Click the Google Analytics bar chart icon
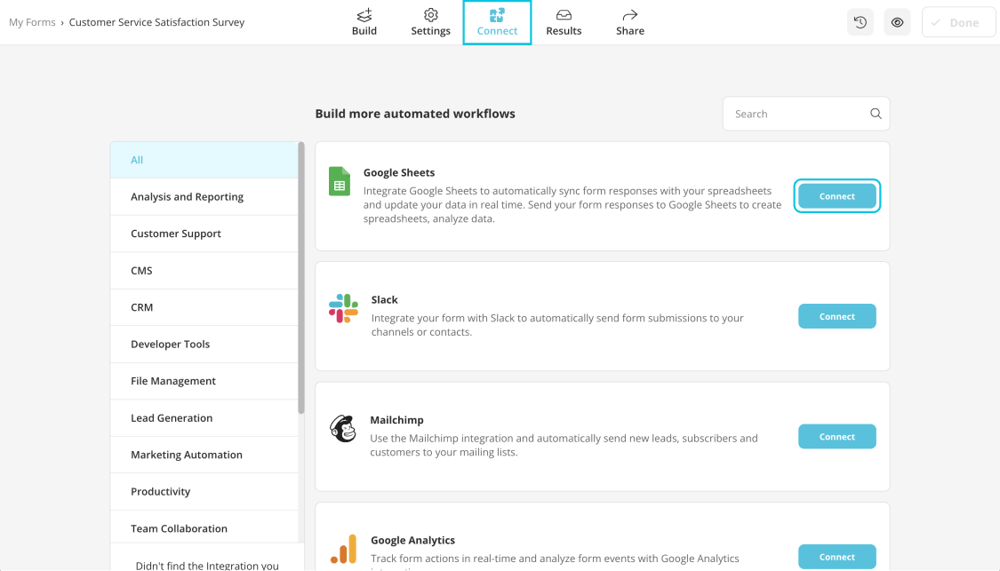The width and height of the screenshot is (1000, 571). pos(343,549)
